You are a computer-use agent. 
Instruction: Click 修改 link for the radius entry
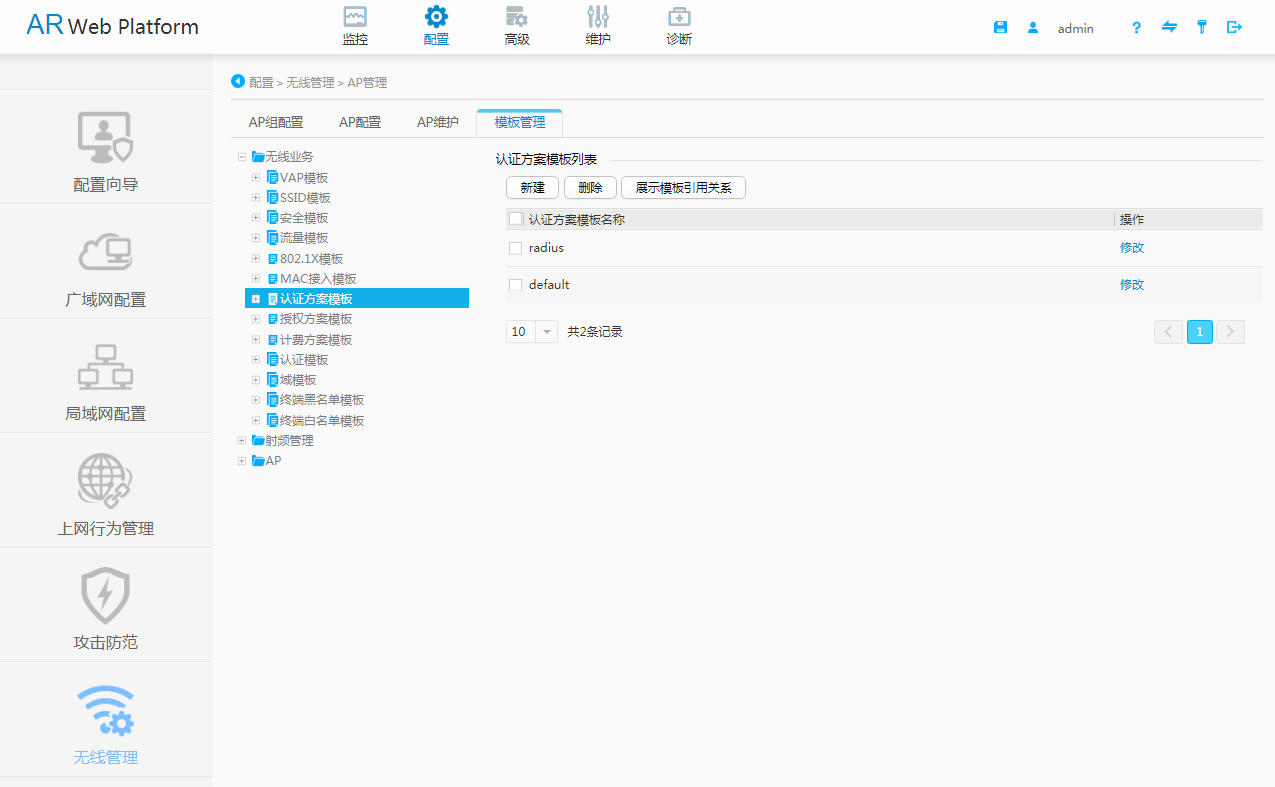[x=1131, y=248]
